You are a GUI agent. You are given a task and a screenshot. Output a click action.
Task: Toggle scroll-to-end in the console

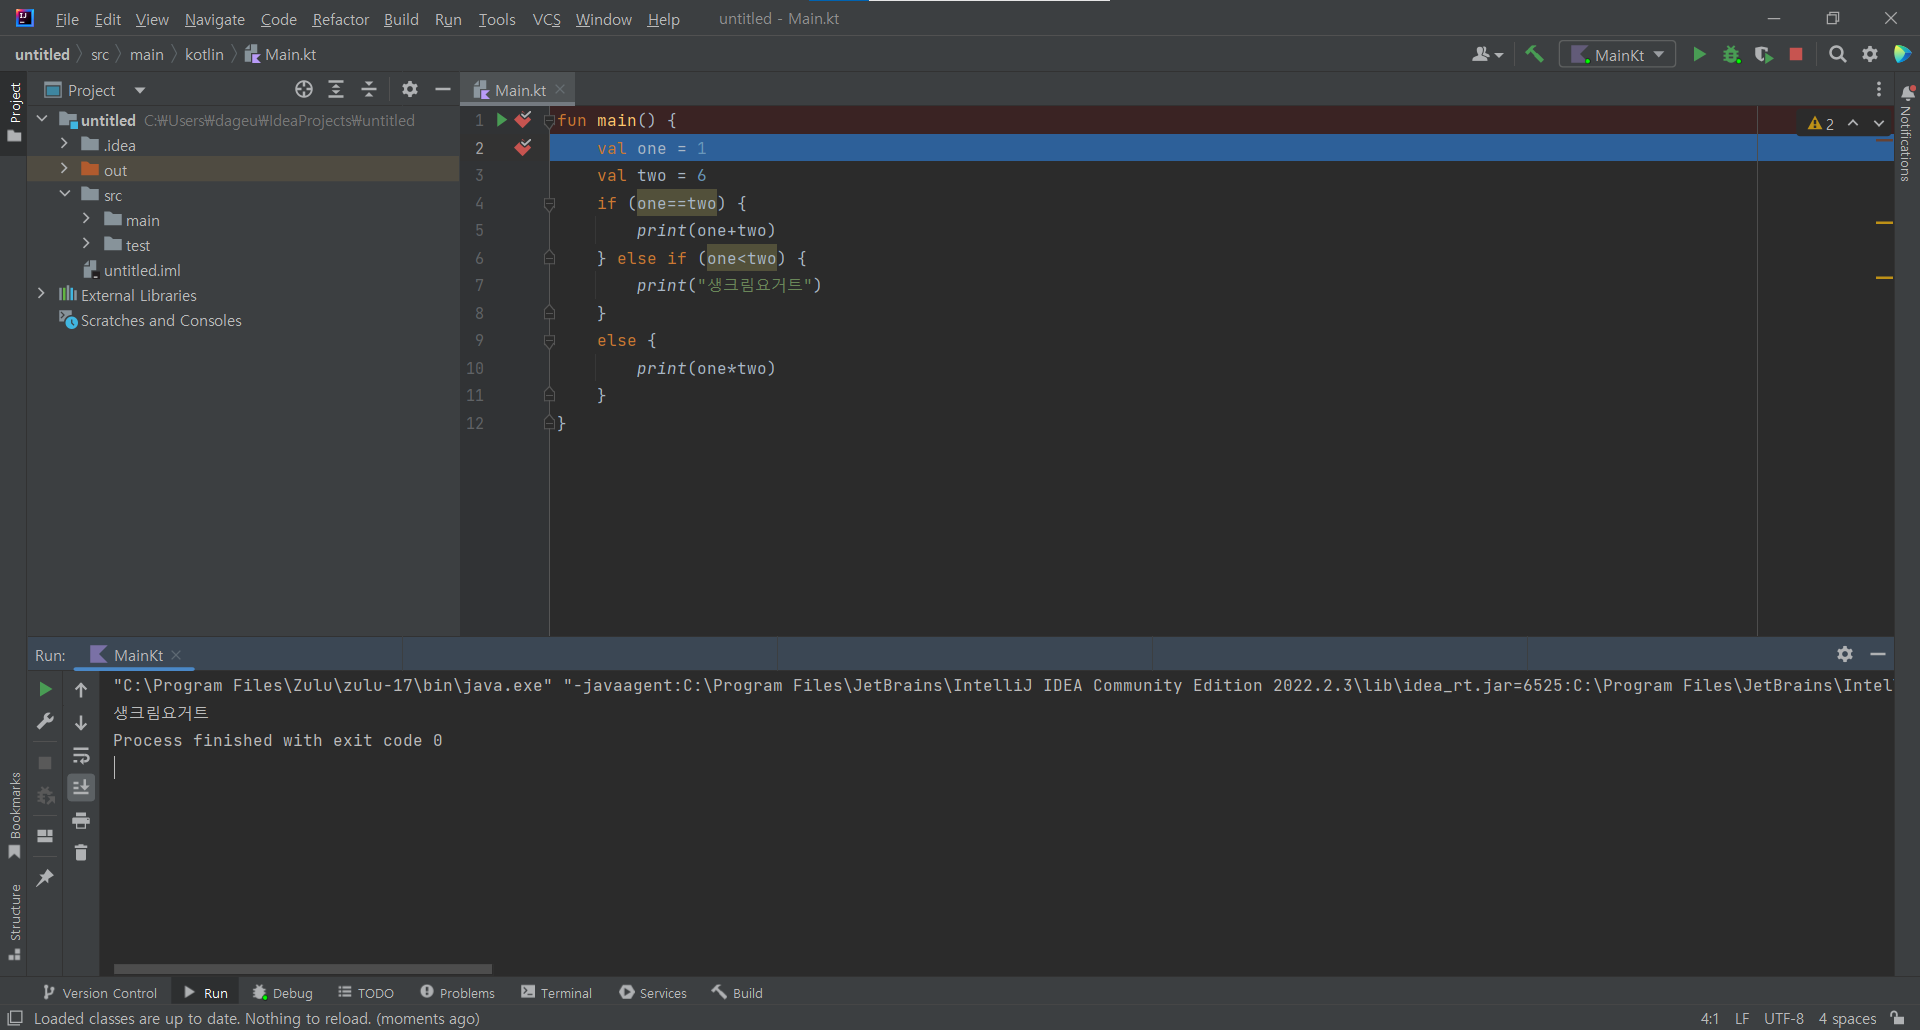point(81,787)
